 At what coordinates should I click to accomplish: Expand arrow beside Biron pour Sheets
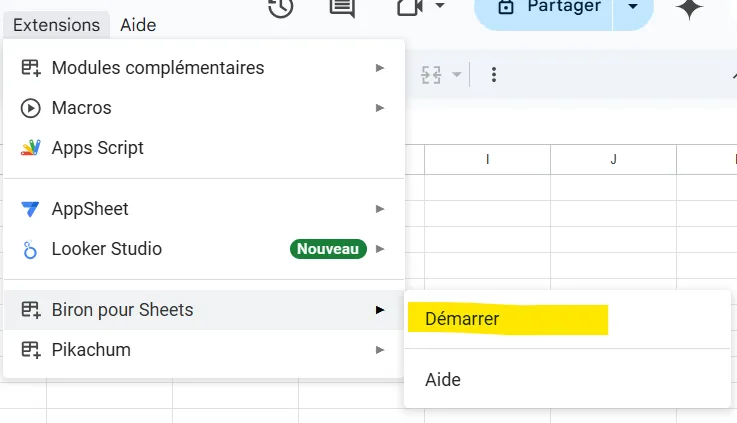pyautogui.click(x=380, y=310)
